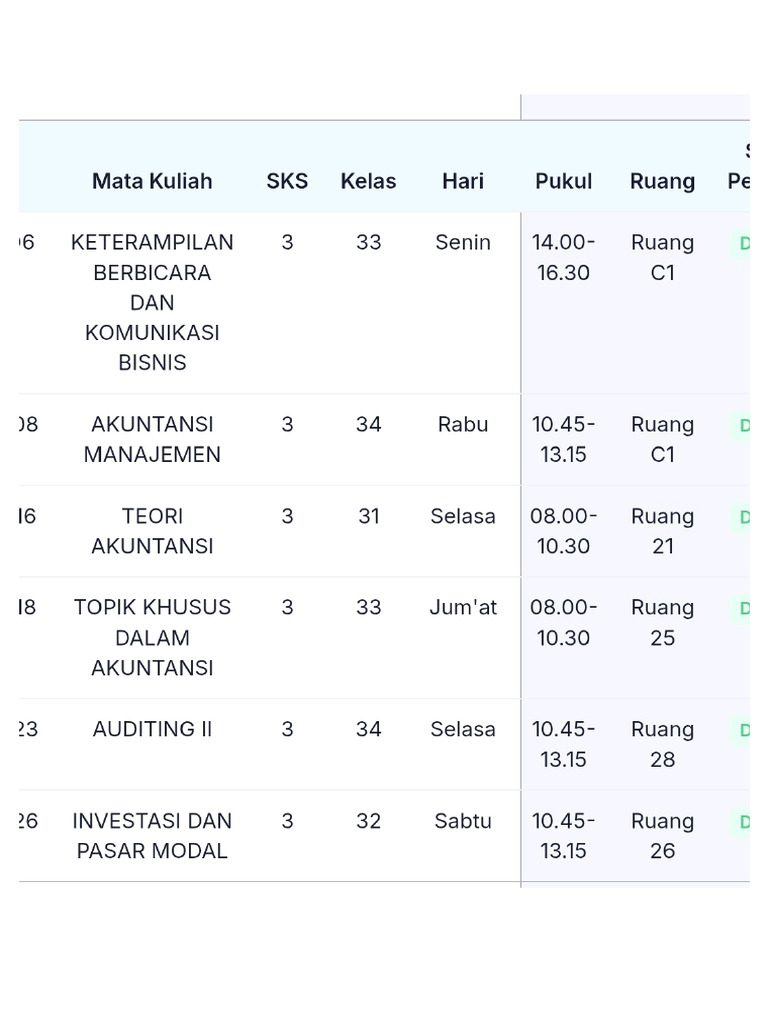This screenshot has width=768, height=1024.
Task: Select Topik Khusus Dalam Akuntansi course
Action: 152,637
